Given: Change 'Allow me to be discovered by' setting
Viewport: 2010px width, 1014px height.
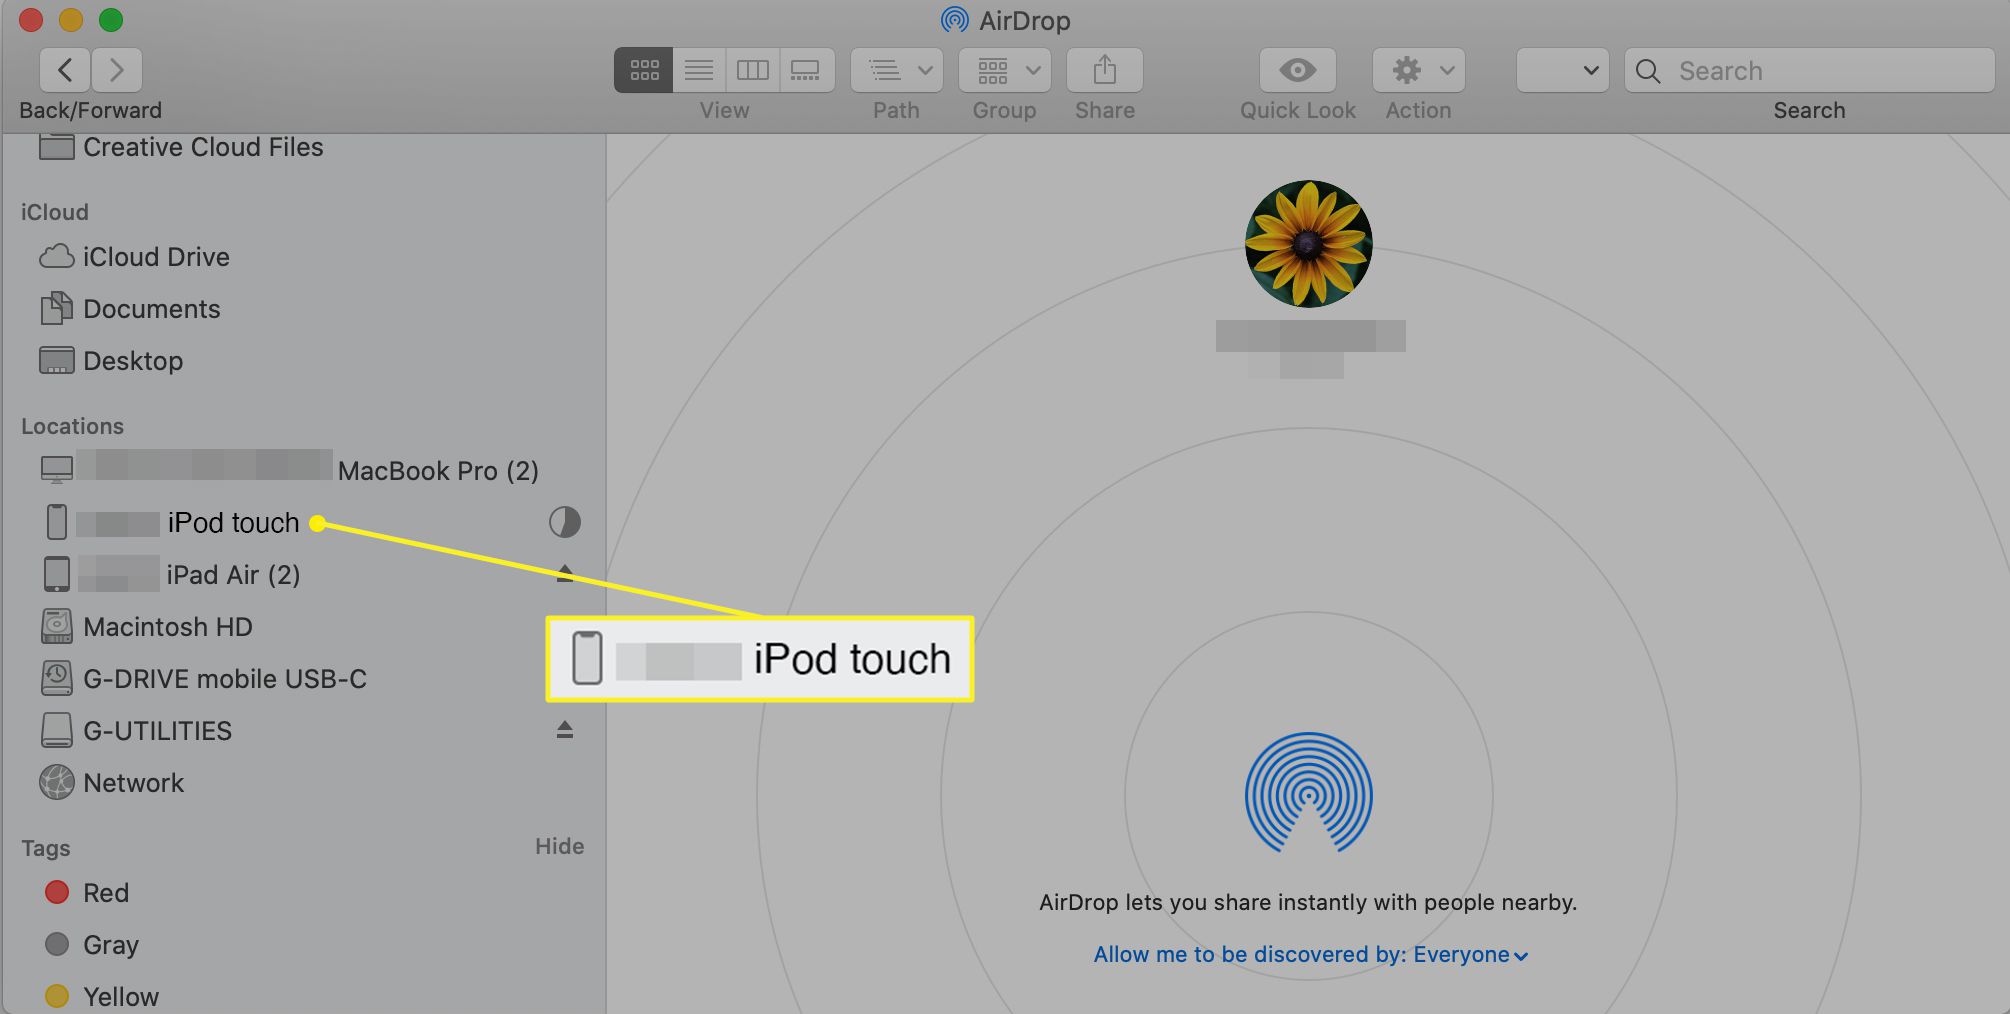Looking at the screenshot, I should [1310, 954].
